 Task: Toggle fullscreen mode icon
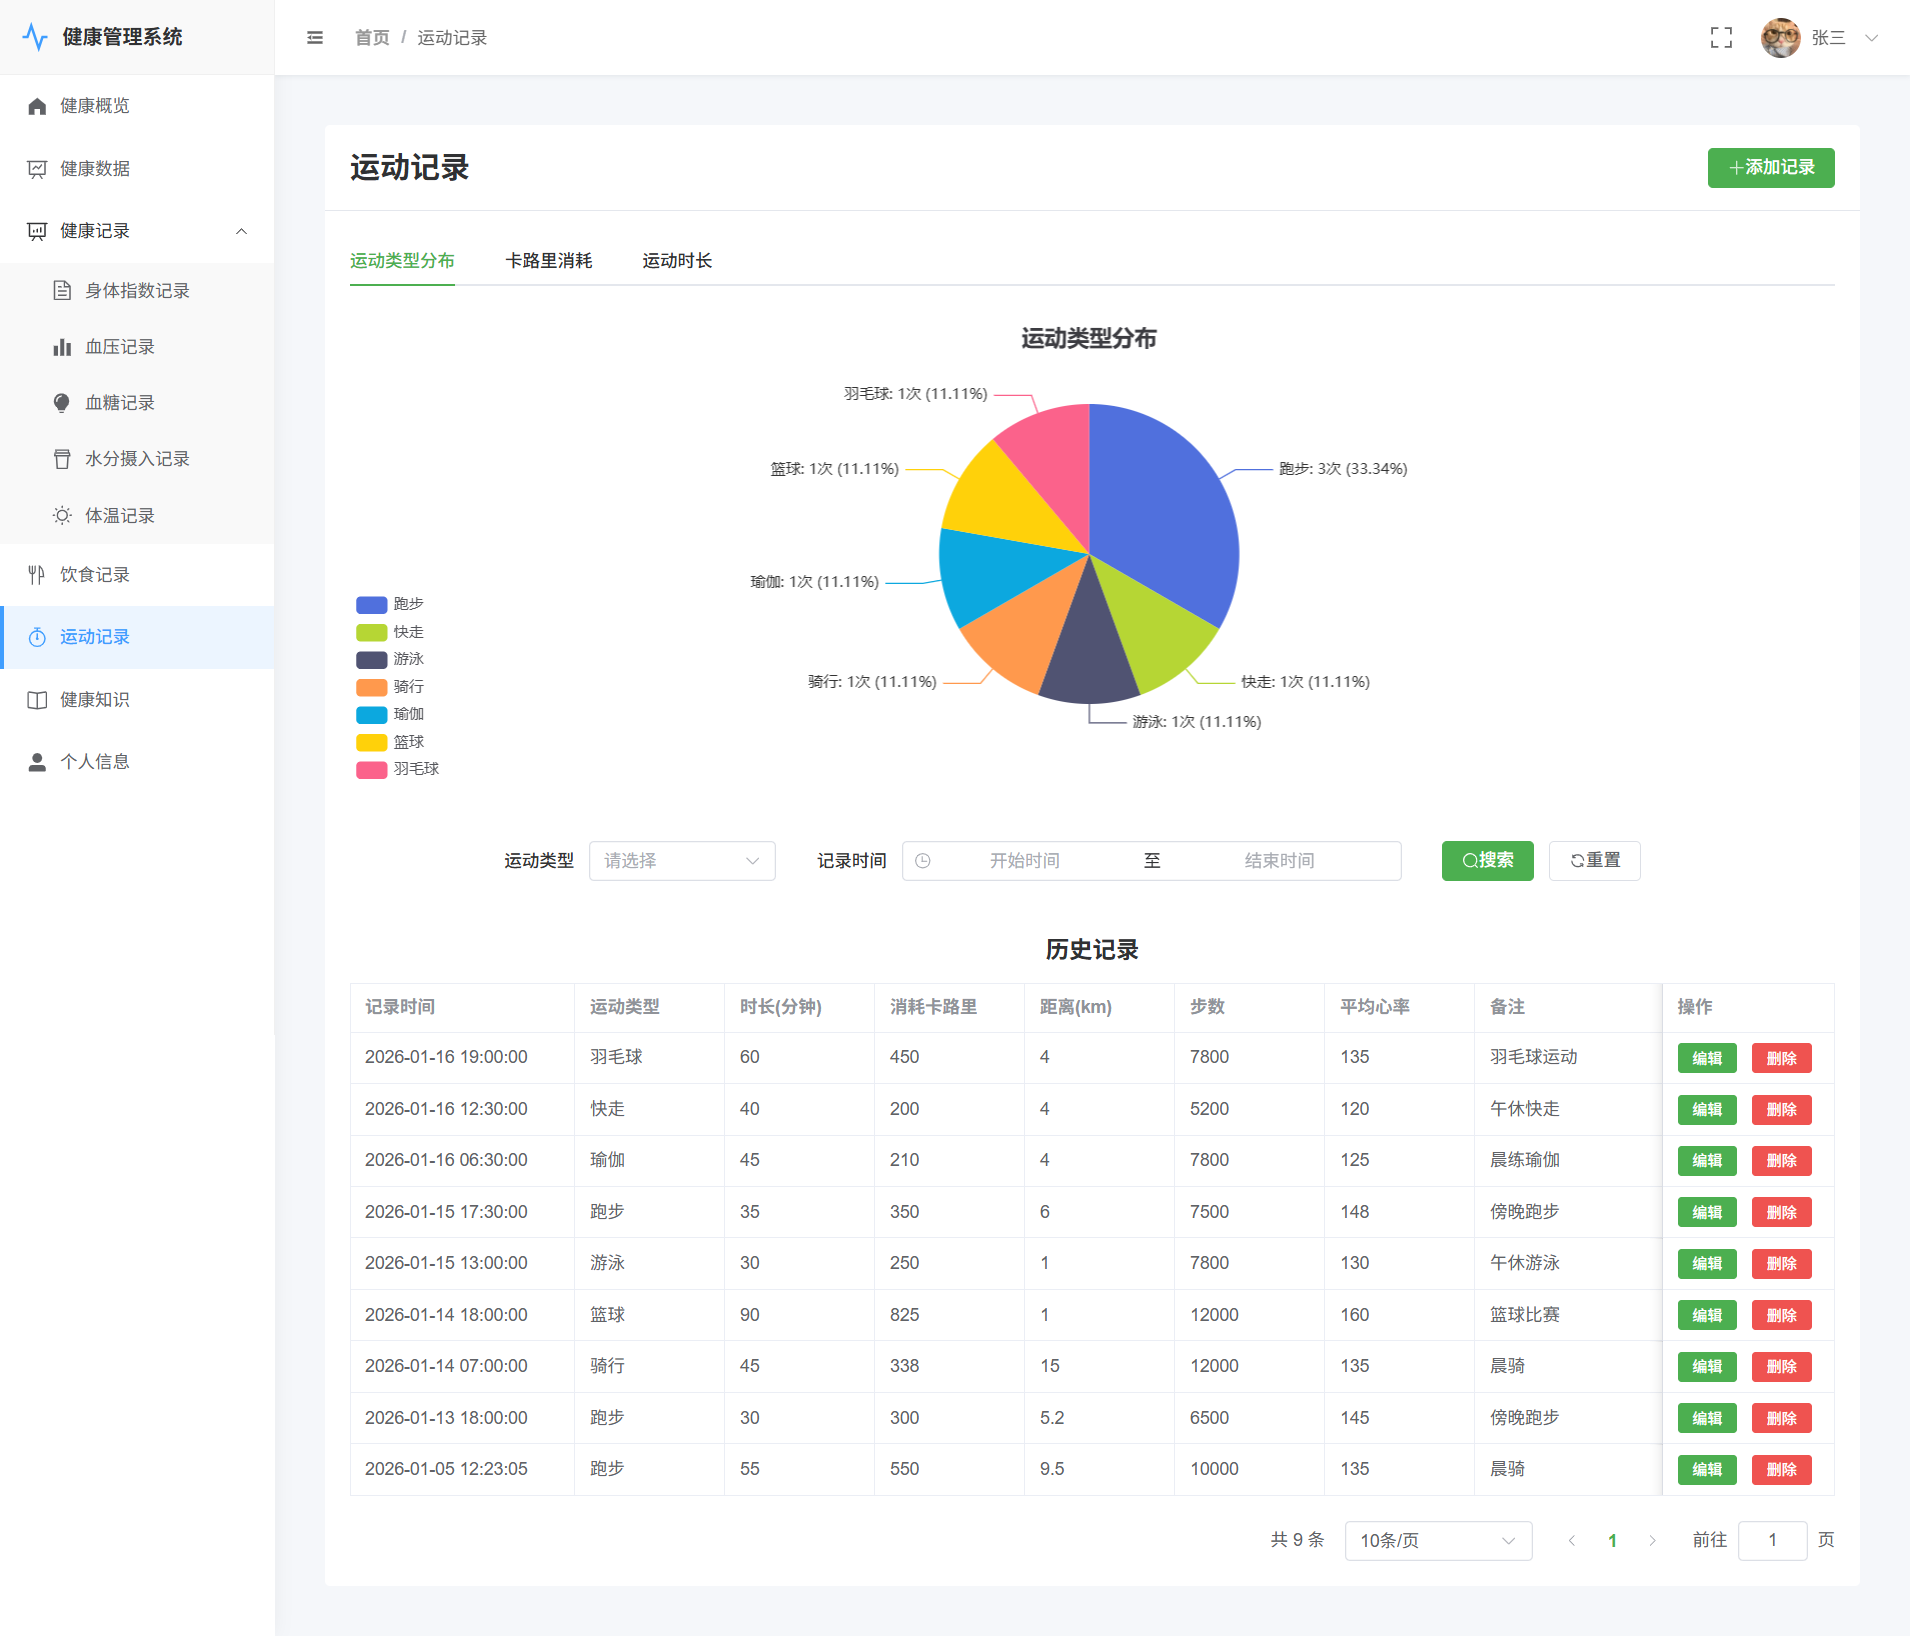pos(1721,38)
